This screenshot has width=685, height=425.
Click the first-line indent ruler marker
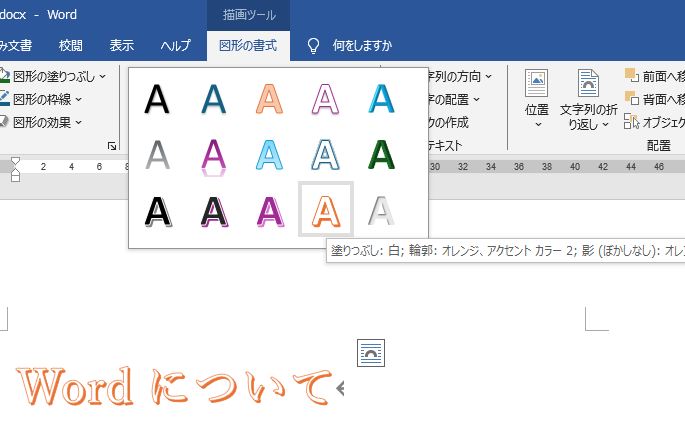(15, 162)
